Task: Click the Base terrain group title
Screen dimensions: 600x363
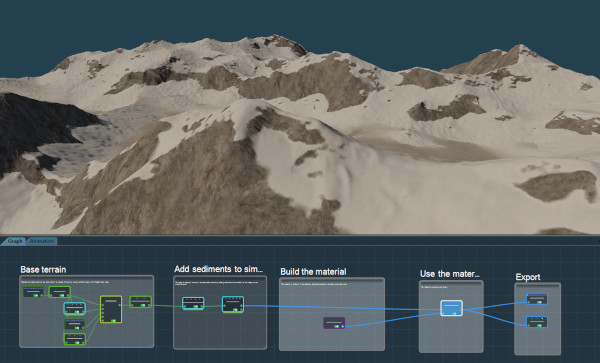Action: coord(43,270)
